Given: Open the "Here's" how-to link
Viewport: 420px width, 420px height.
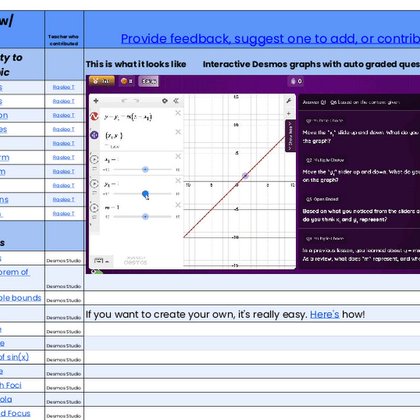Looking at the screenshot, I should coord(325,314).
